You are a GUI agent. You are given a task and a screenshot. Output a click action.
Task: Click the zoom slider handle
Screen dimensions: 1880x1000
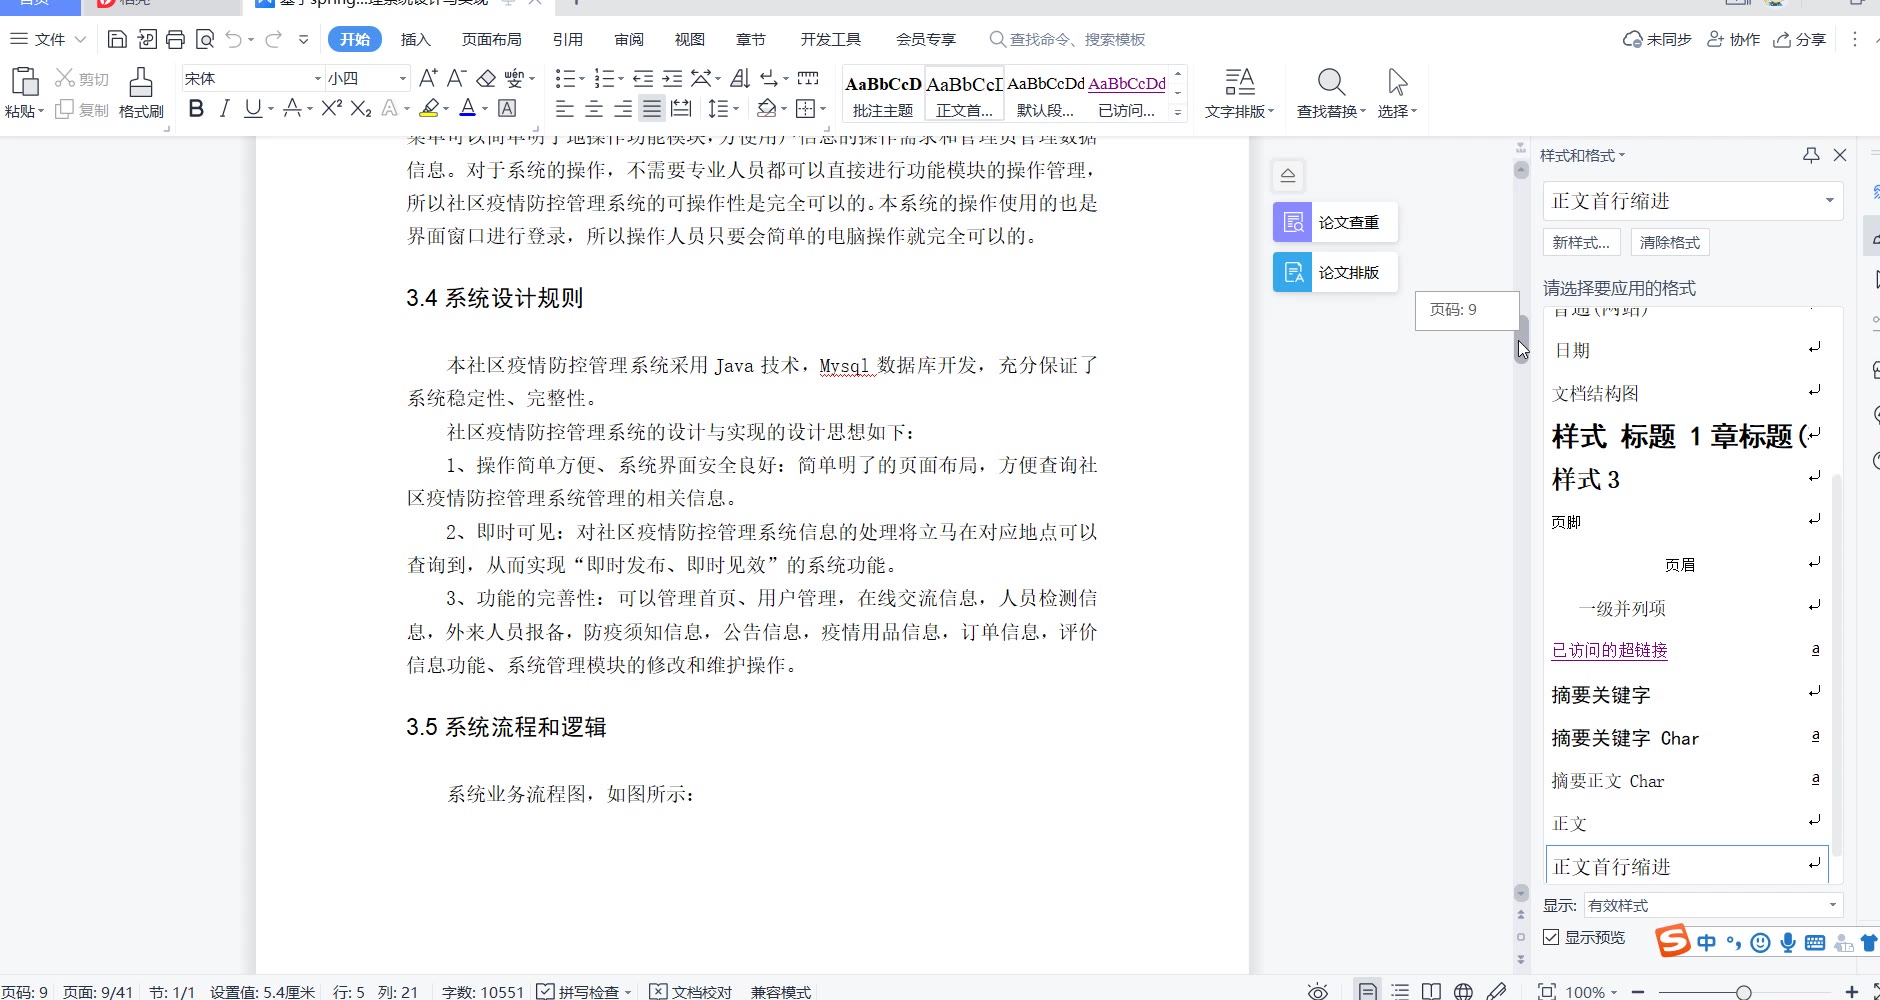click(x=1744, y=991)
